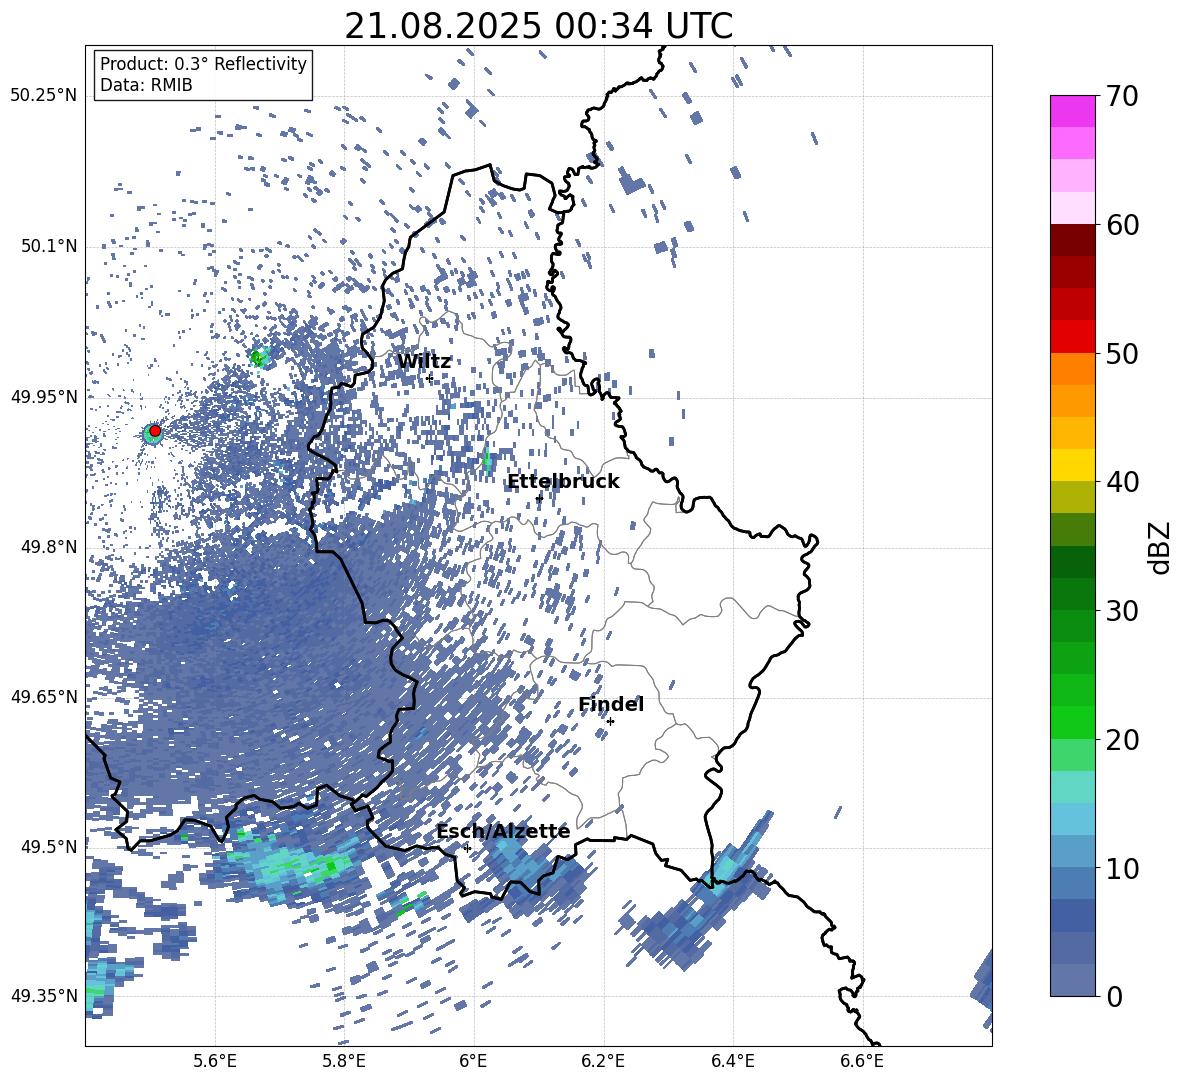The width and height of the screenshot is (1184, 1081).
Task: Click the 49.8°N latitude label
Action: (48, 547)
